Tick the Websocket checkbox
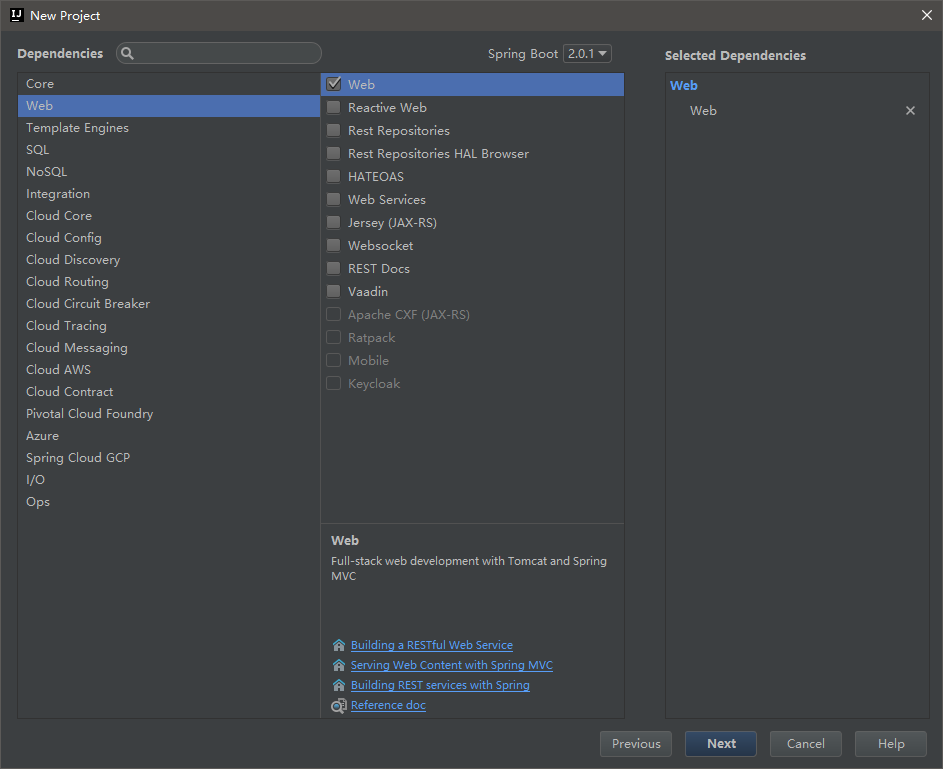The image size is (943, 769). 334,246
